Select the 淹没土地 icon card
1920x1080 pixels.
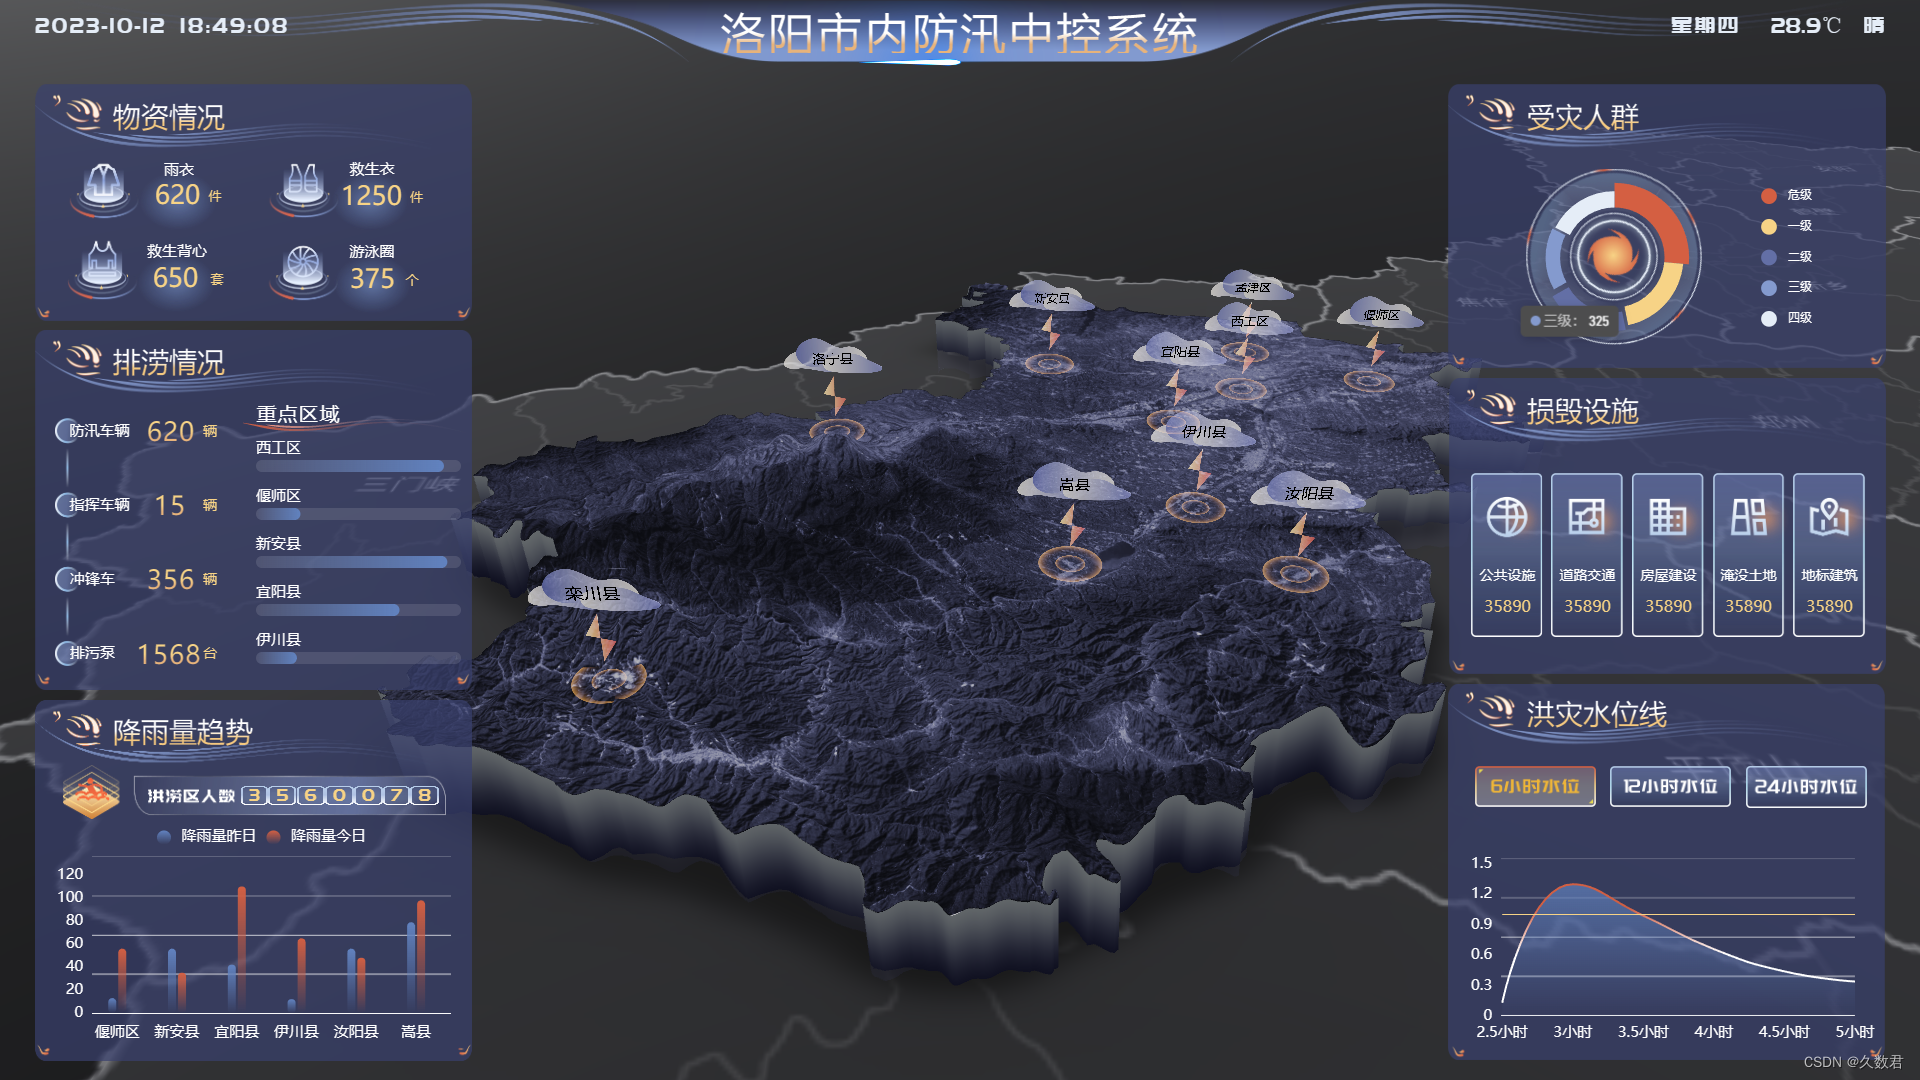click(1748, 555)
